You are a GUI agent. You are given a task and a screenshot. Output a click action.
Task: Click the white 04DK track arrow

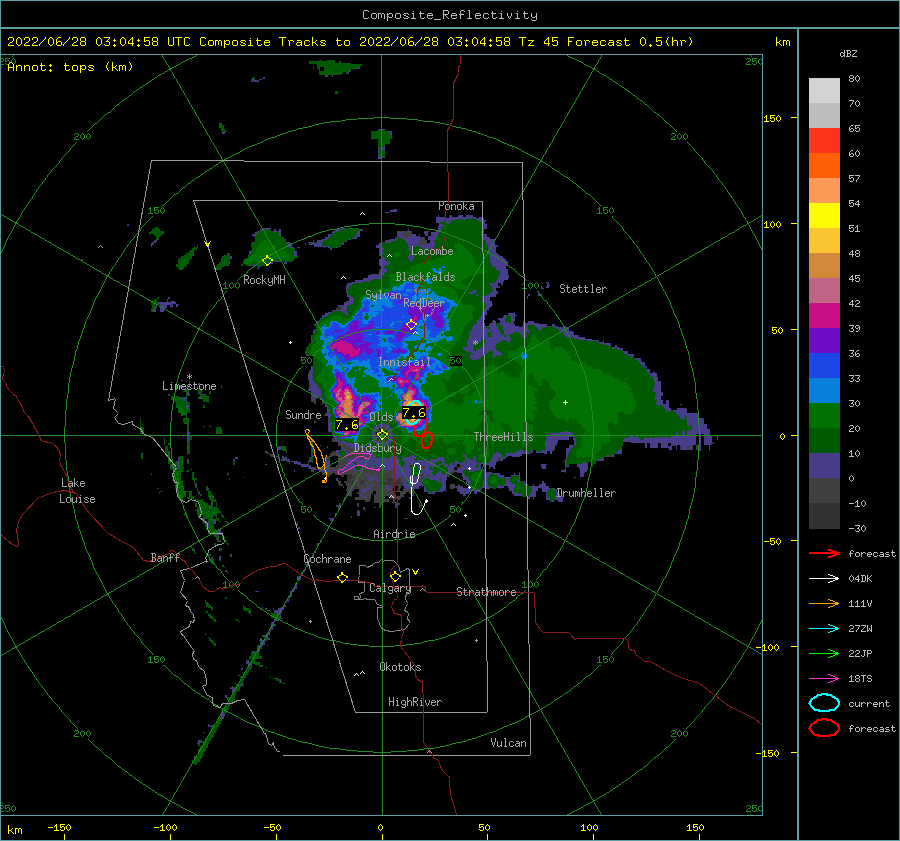824,578
